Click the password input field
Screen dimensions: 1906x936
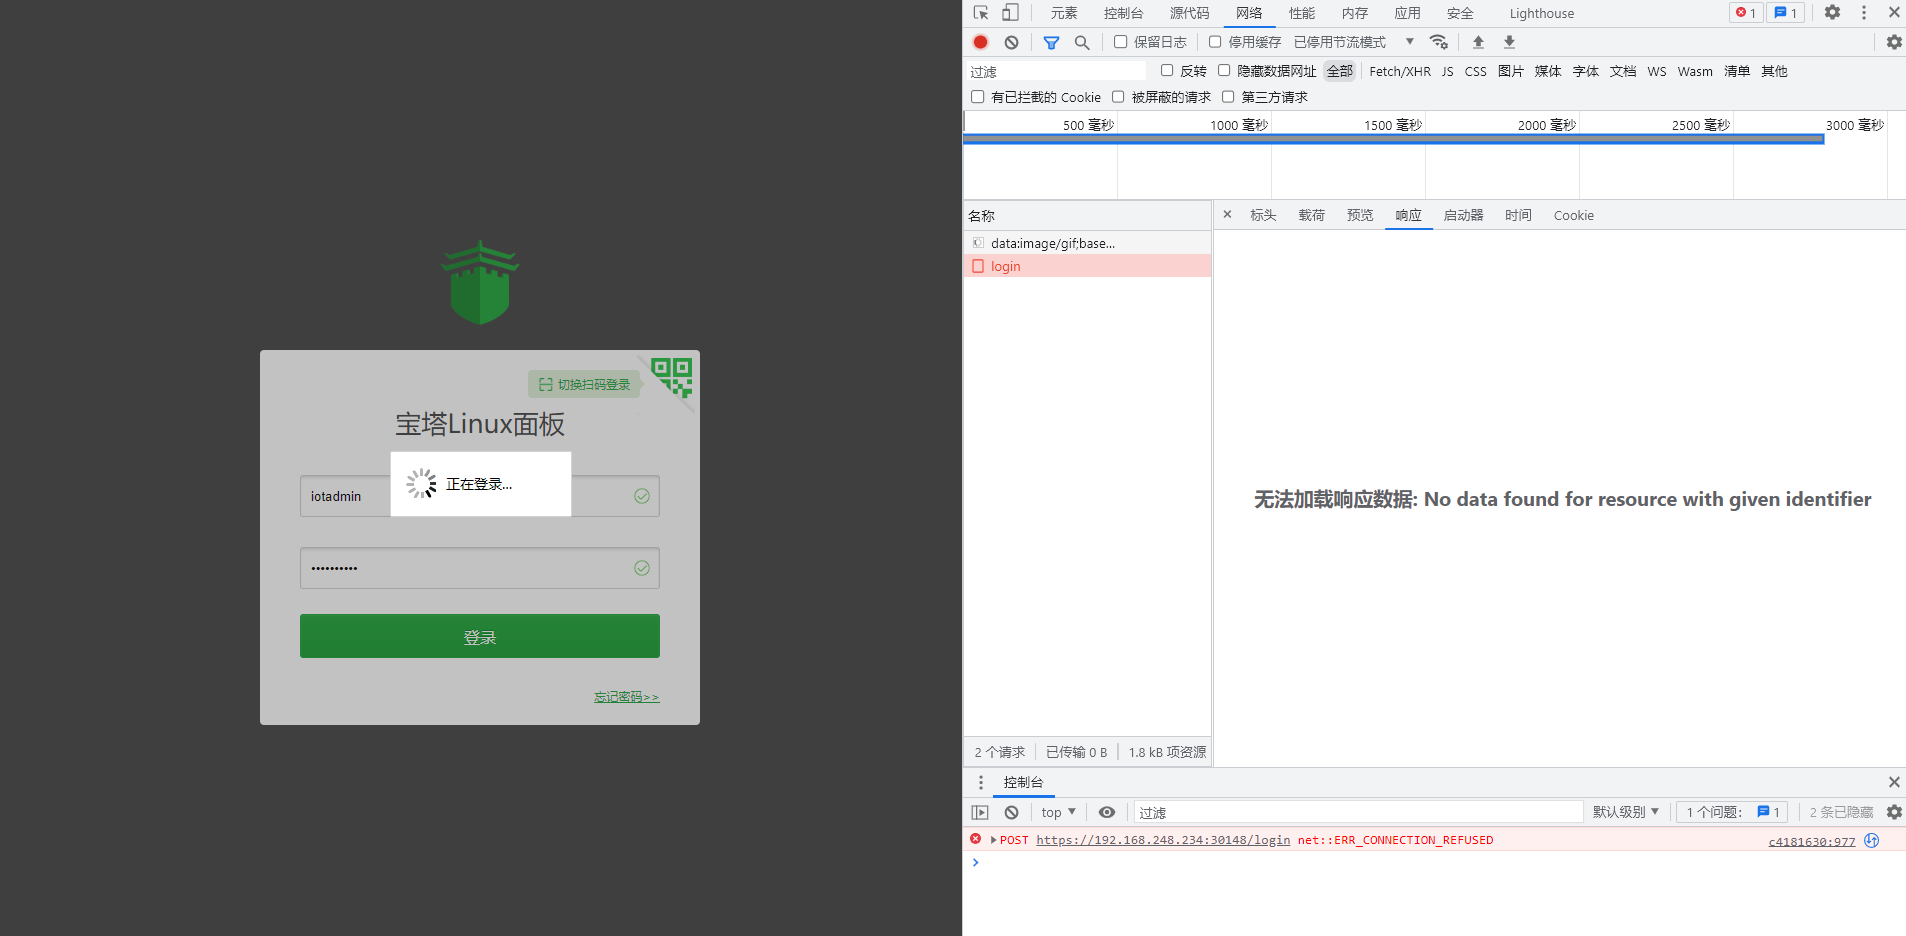point(480,568)
